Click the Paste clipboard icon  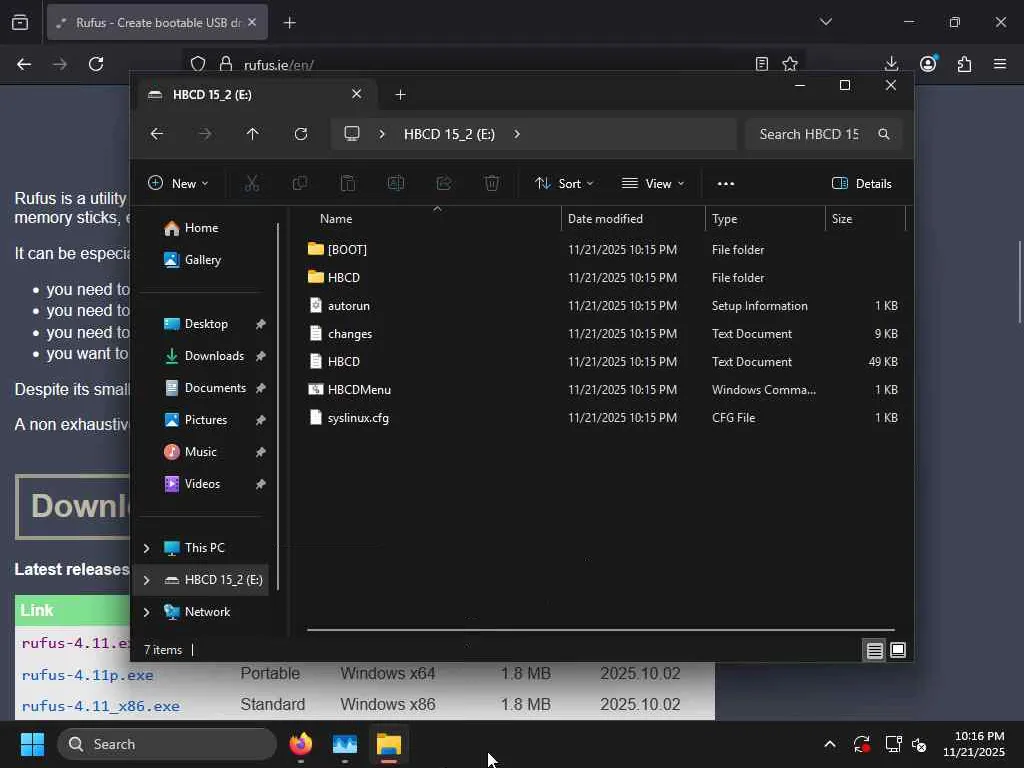[348, 184]
